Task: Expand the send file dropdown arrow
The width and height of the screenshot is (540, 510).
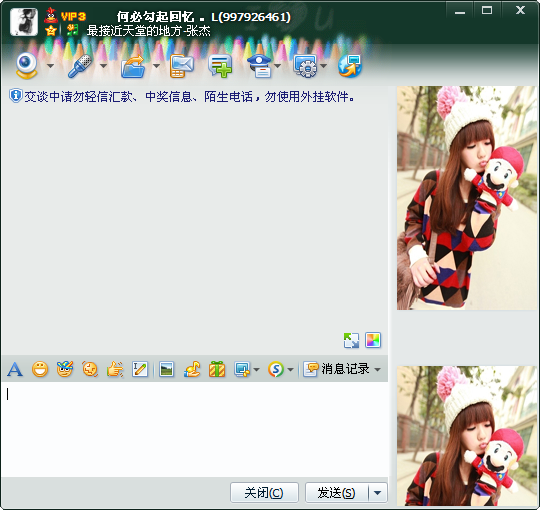Action: pyautogui.click(x=156, y=65)
